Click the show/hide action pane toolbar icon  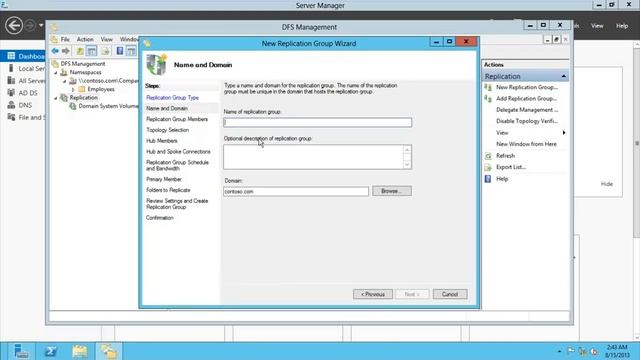pyautogui.click(x=131, y=51)
